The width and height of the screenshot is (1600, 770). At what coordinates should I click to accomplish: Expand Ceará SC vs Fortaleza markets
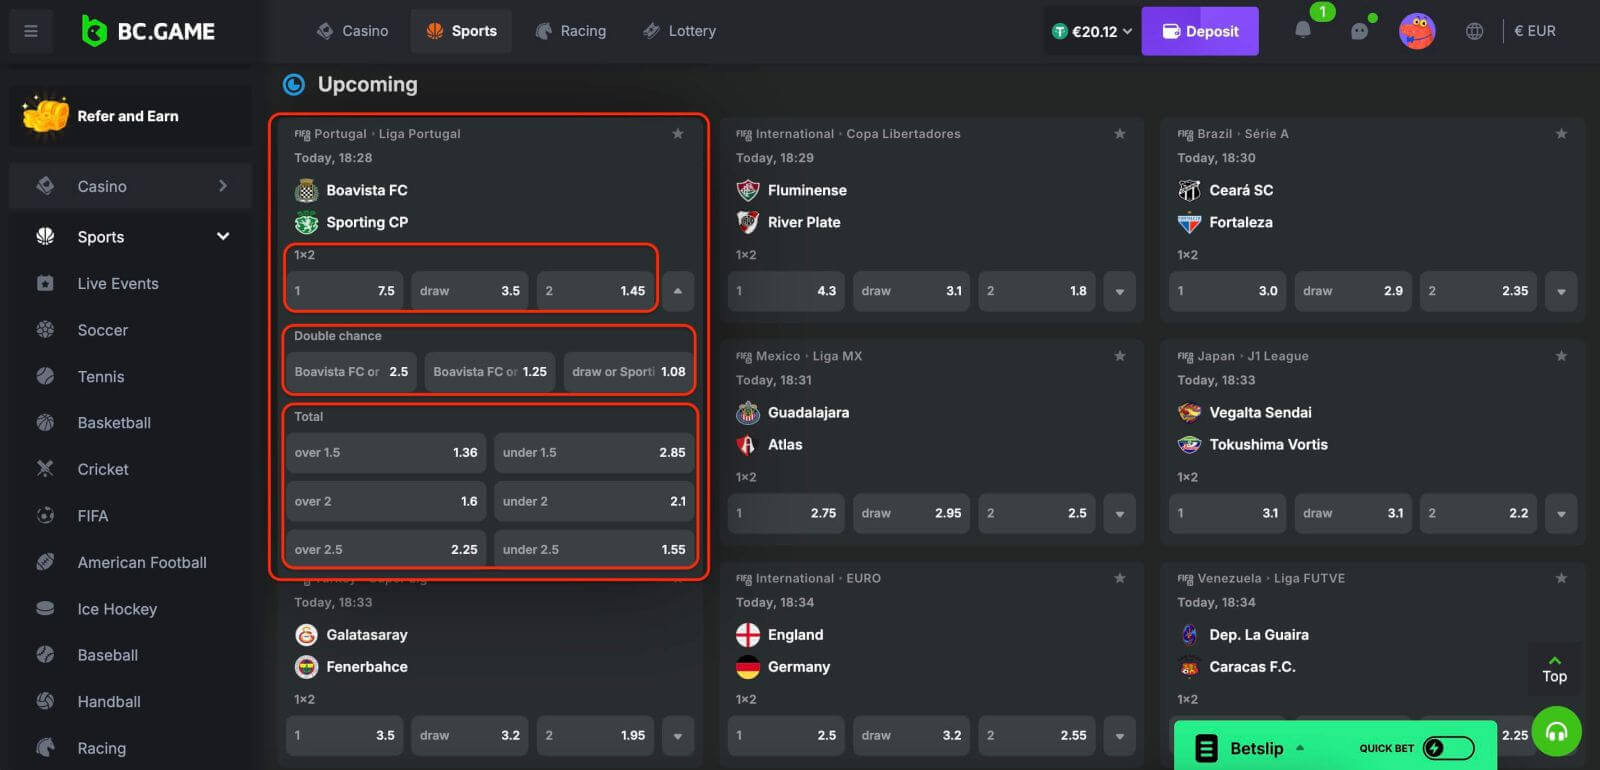(x=1561, y=291)
